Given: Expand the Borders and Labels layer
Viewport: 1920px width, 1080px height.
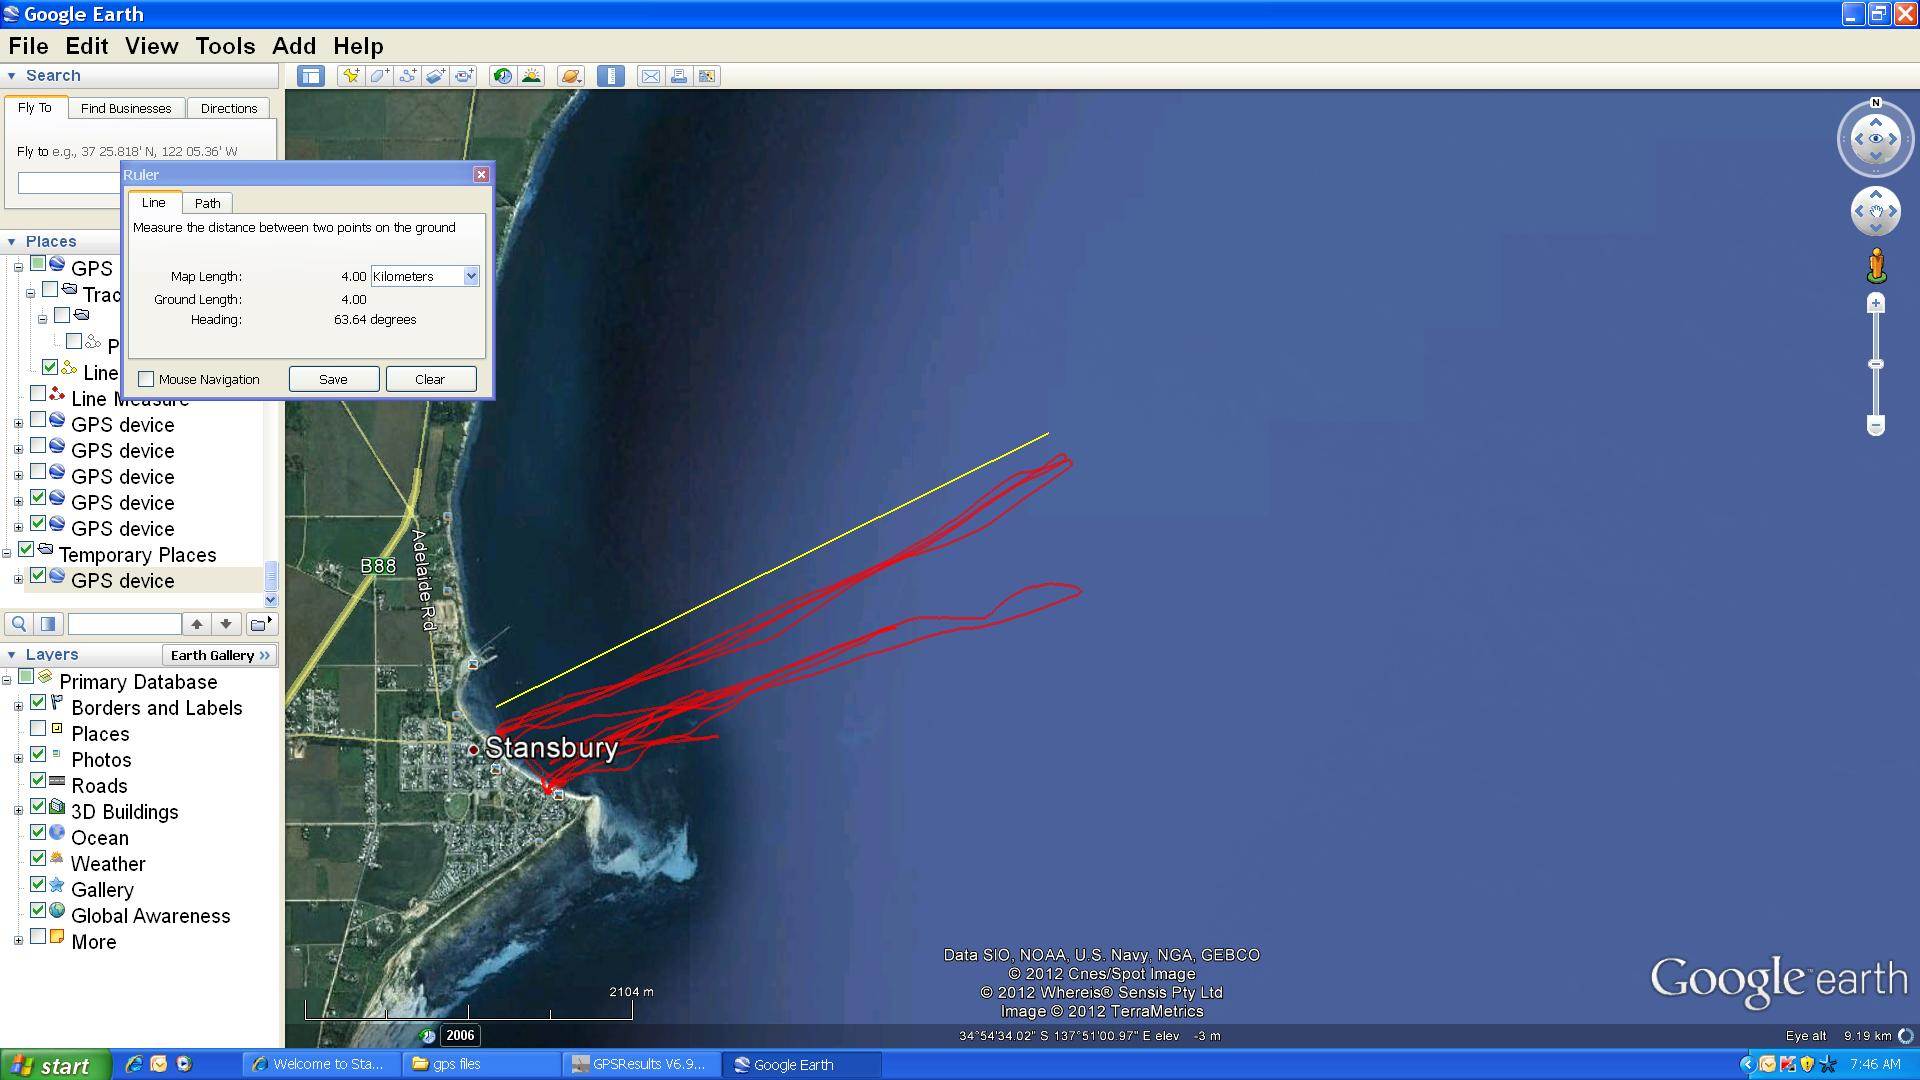Looking at the screenshot, I should 18,707.
